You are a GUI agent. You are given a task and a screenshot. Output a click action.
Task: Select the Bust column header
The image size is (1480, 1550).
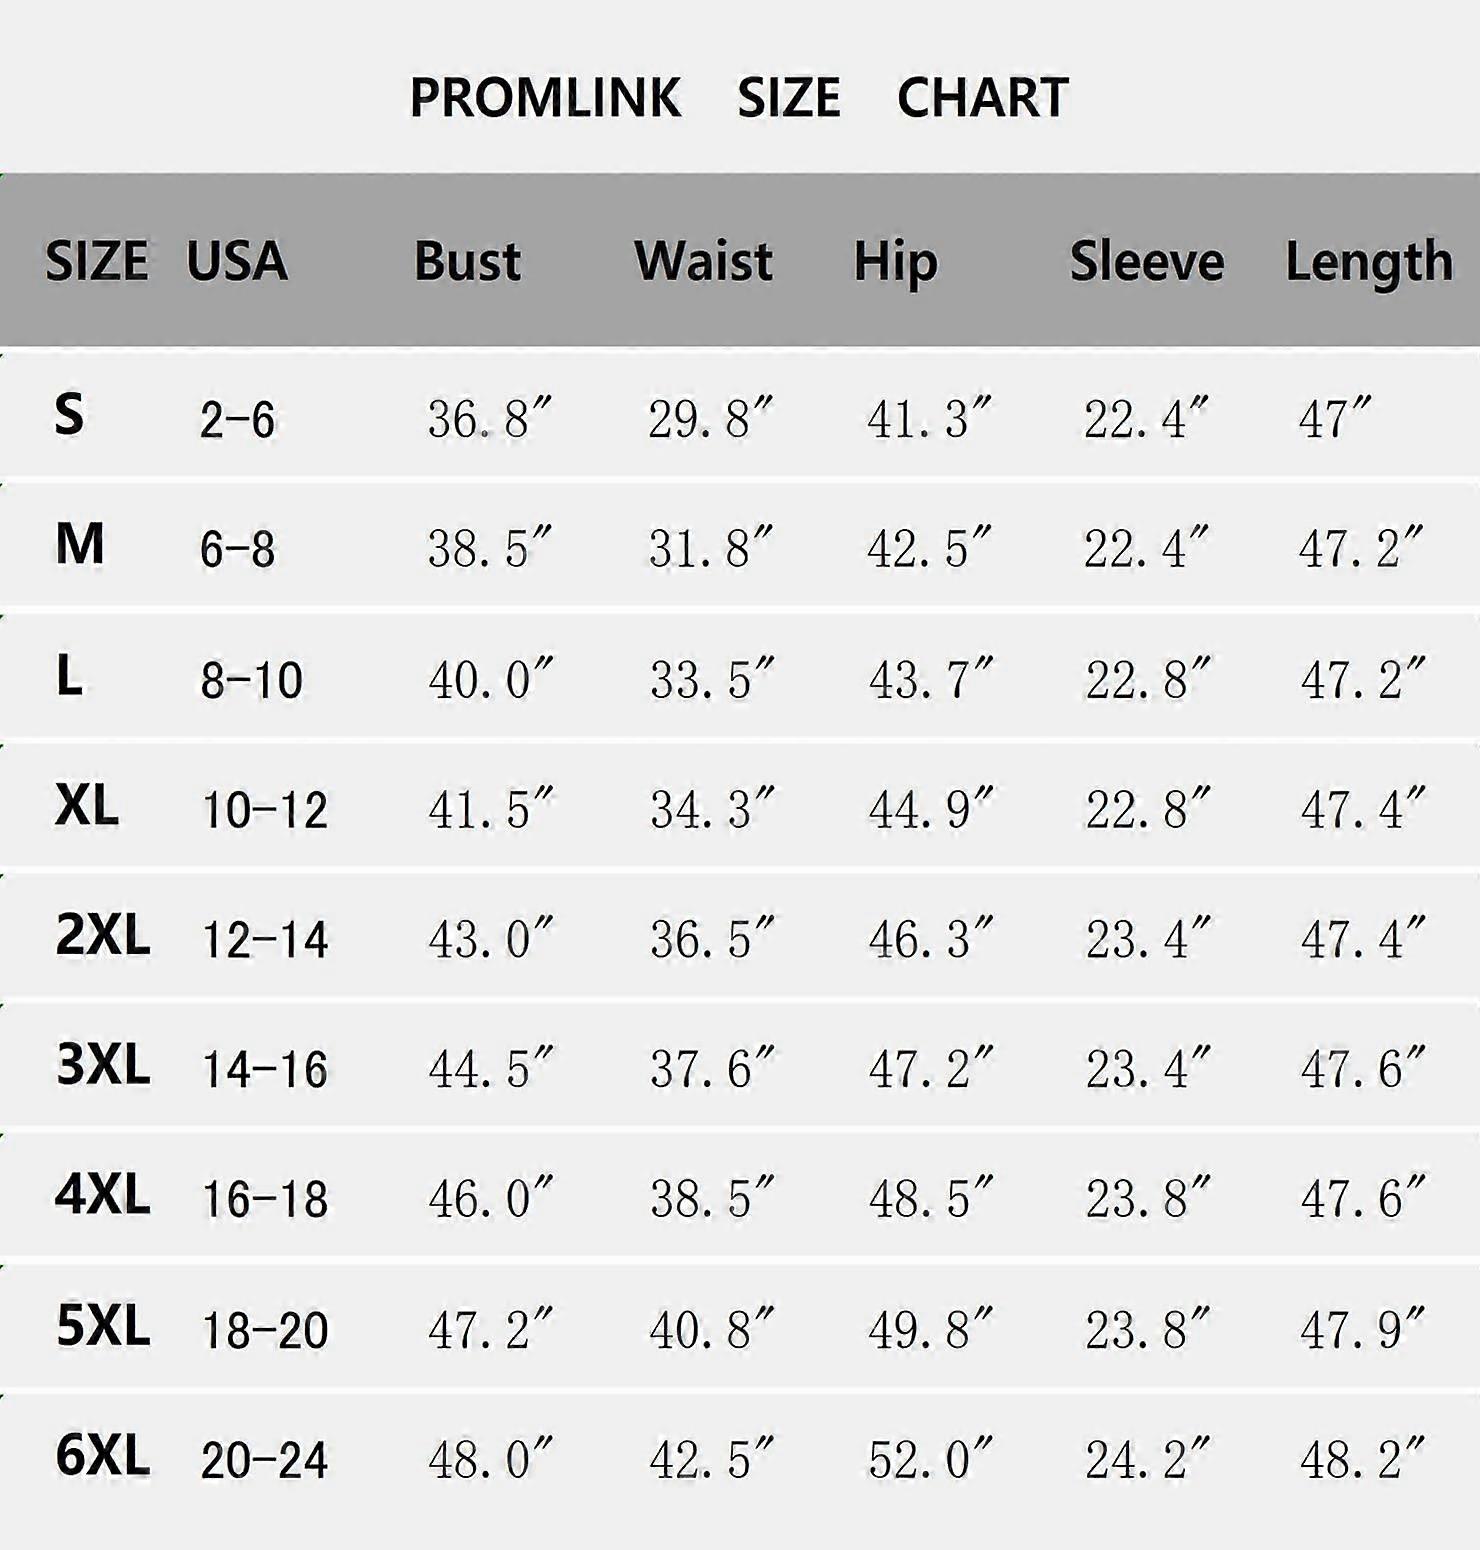click(x=468, y=261)
